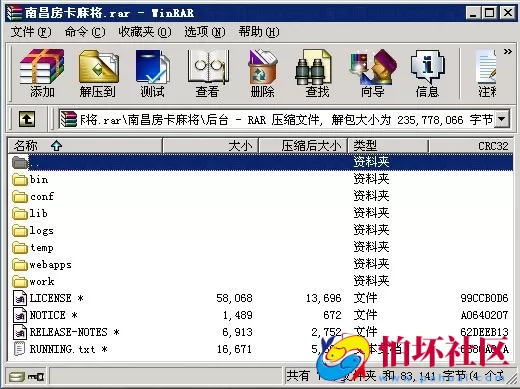Click RELEASE-NOTES size value 6,913
Screen dimensions: 520x389
click(238, 332)
